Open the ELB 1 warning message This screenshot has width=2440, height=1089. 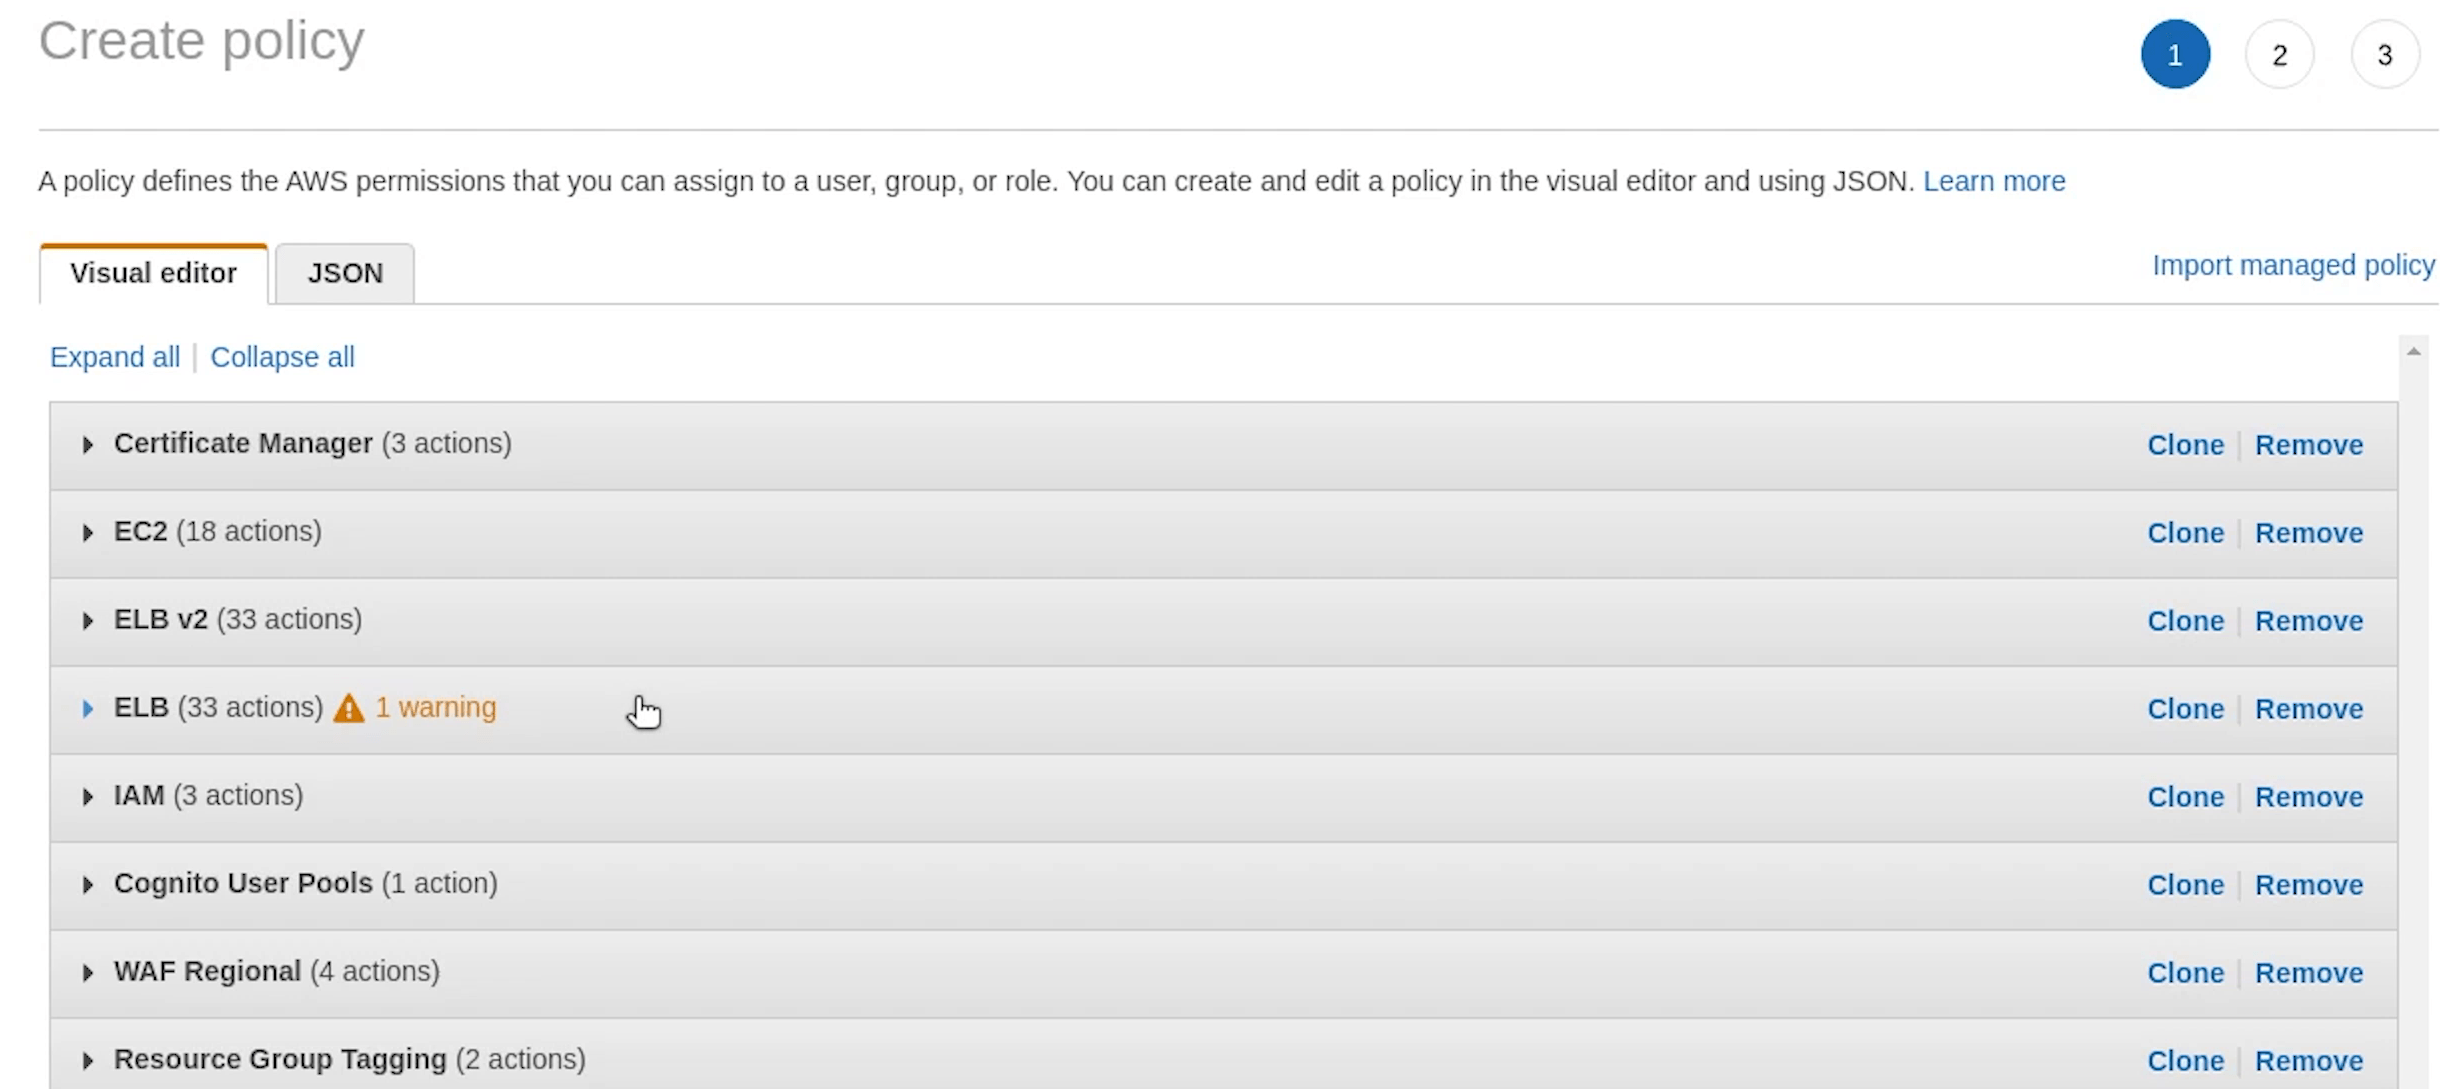[x=435, y=707]
